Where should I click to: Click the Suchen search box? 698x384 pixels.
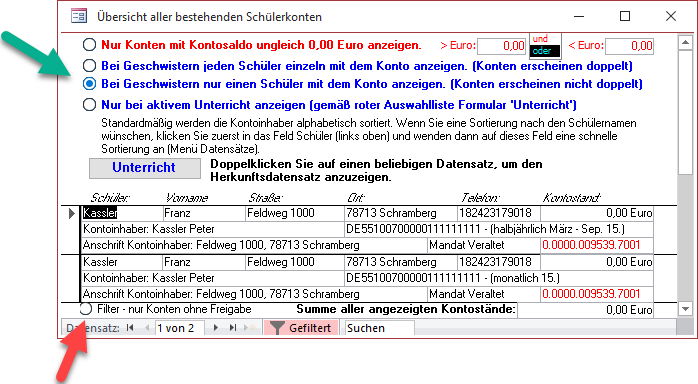pyautogui.click(x=380, y=328)
